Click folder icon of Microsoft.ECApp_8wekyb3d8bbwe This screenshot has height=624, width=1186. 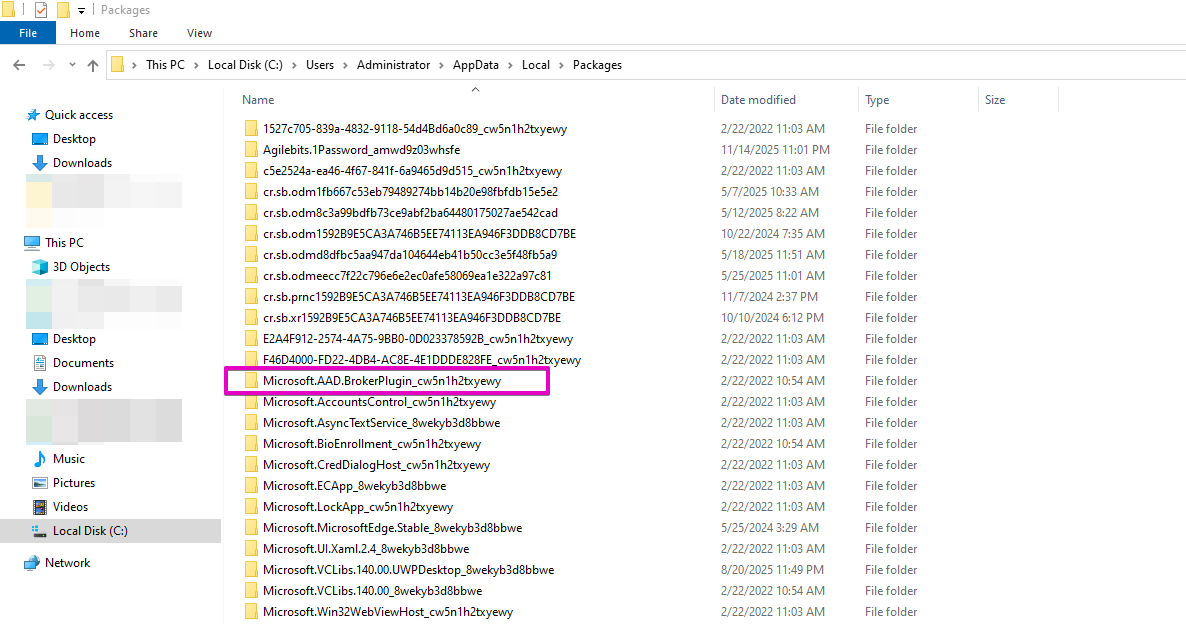[251, 486]
